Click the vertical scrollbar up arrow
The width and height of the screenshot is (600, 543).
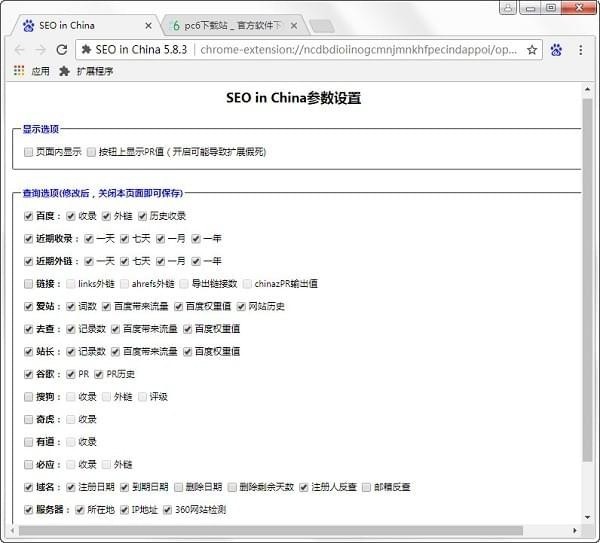(x=587, y=89)
